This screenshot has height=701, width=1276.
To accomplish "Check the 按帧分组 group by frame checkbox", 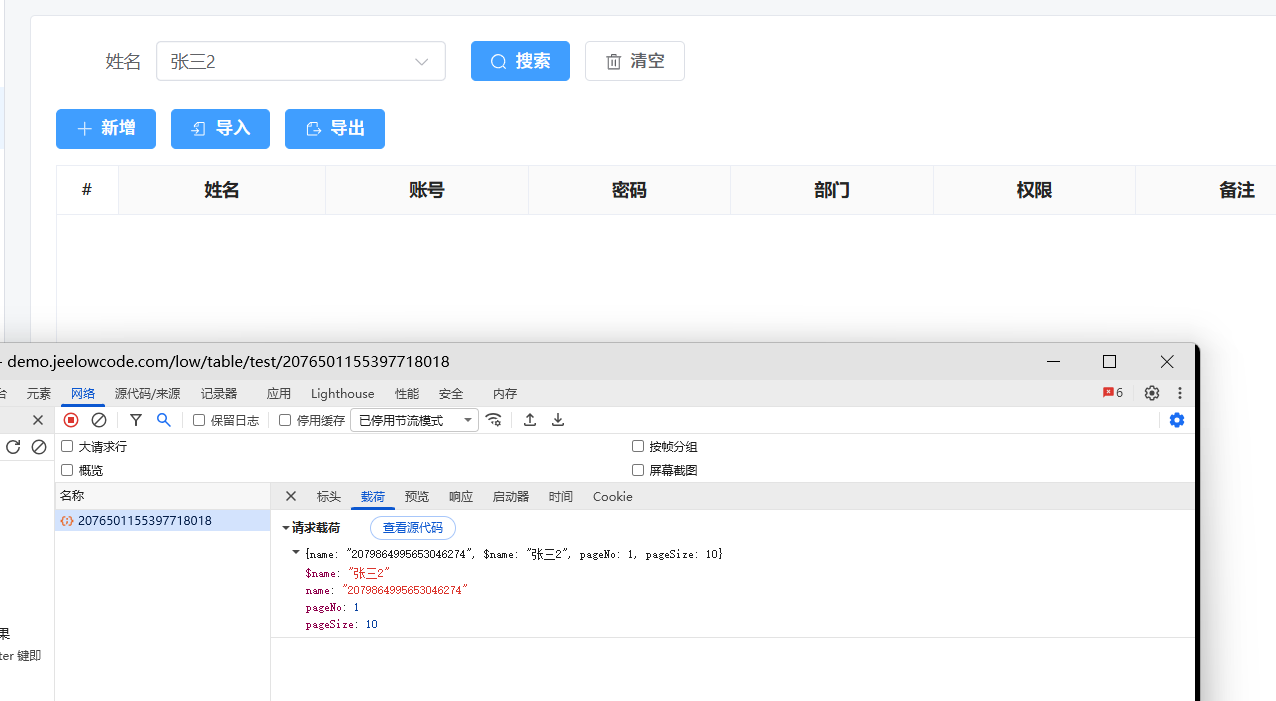I will coord(638,446).
